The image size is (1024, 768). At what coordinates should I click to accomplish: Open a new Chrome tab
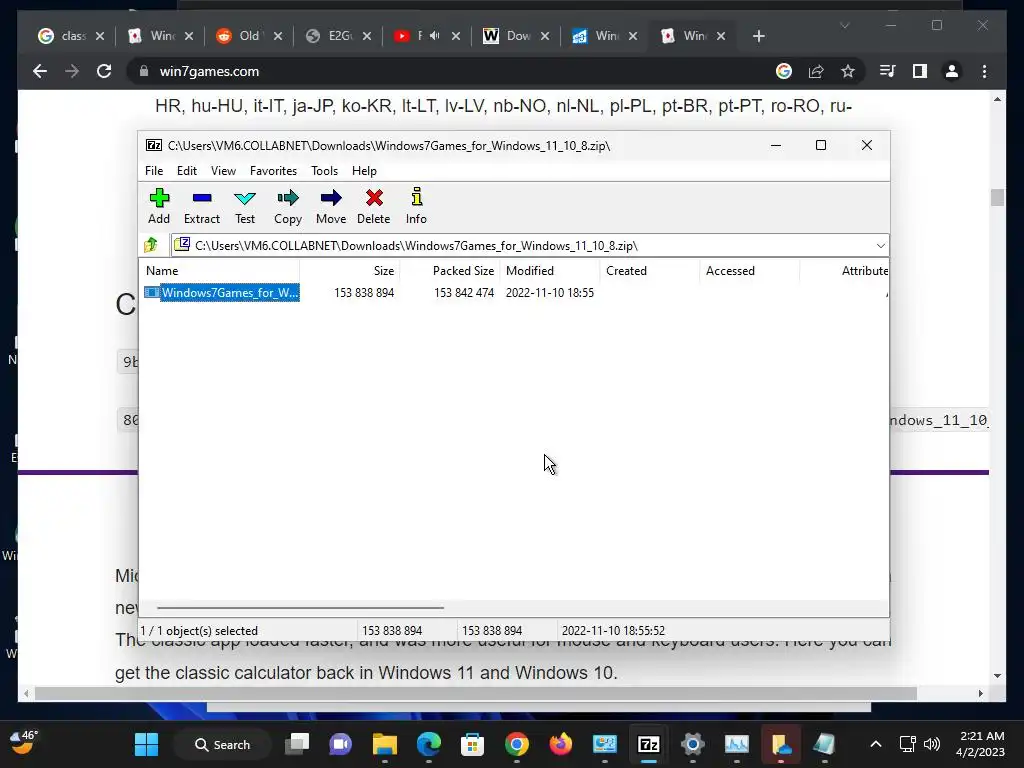(758, 36)
